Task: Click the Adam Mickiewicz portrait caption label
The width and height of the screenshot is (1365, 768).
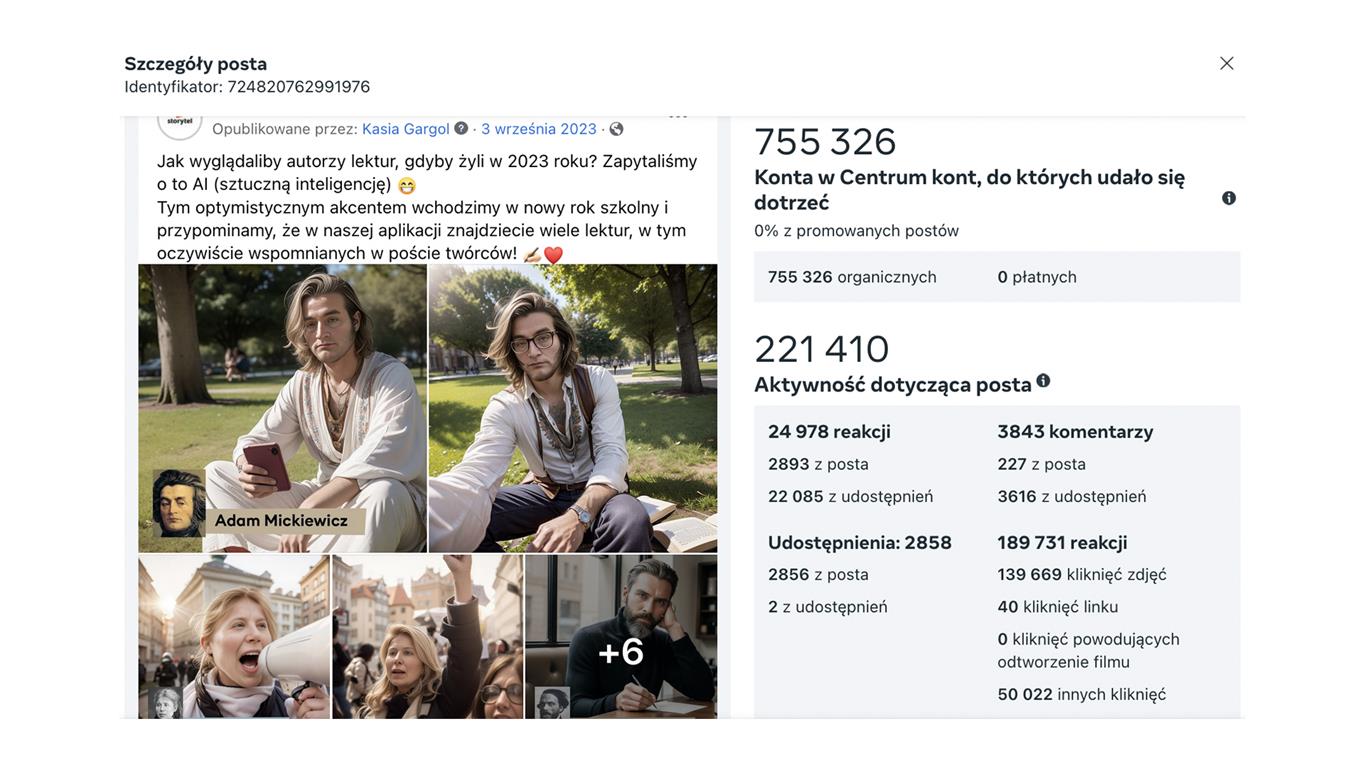Action: (281, 521)
